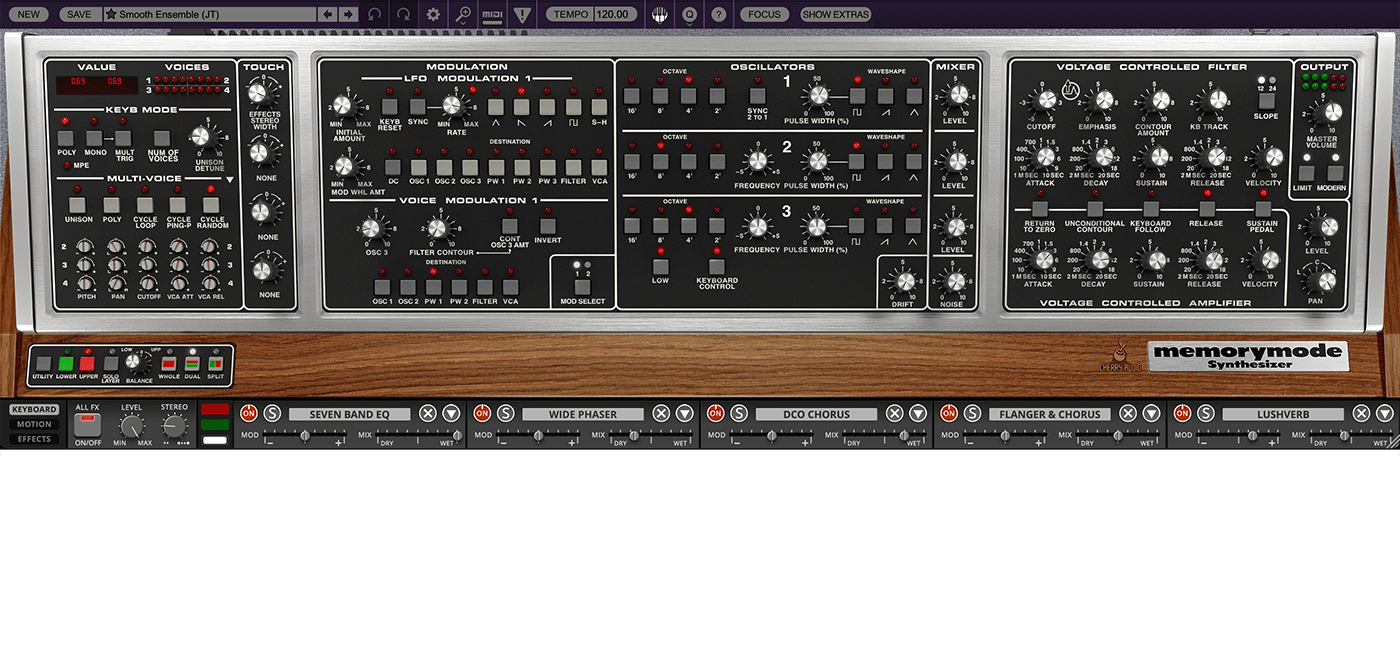Open DCO Chorus preset dropdown arrow
1400x669 pixels.
(x=918, y=413)
